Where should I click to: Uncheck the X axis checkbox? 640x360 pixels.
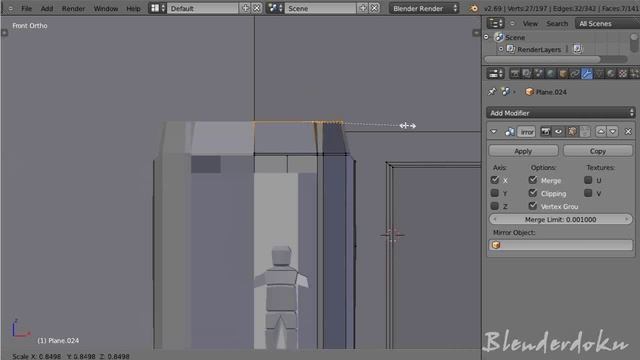coord(495,180)
